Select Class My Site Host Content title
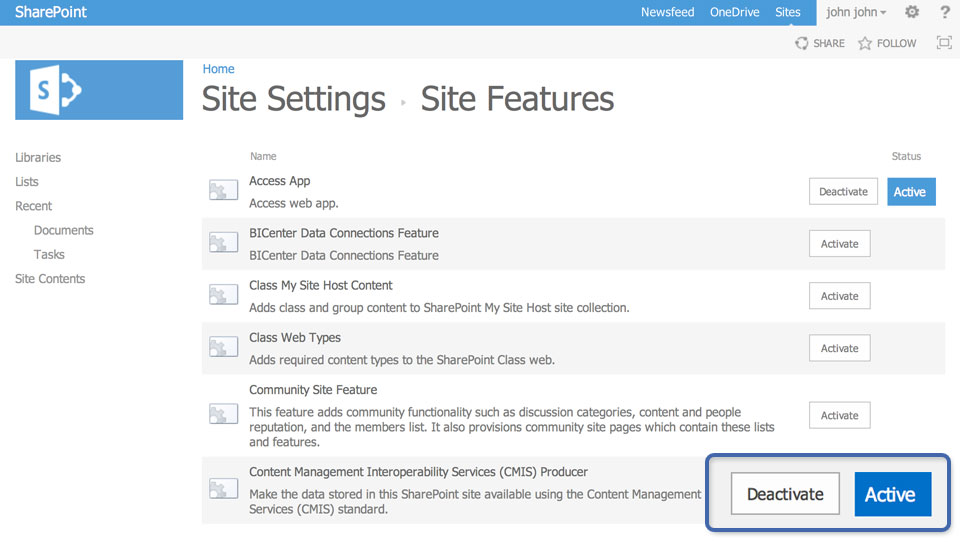 pyautogui.click(x=321, y=285)
